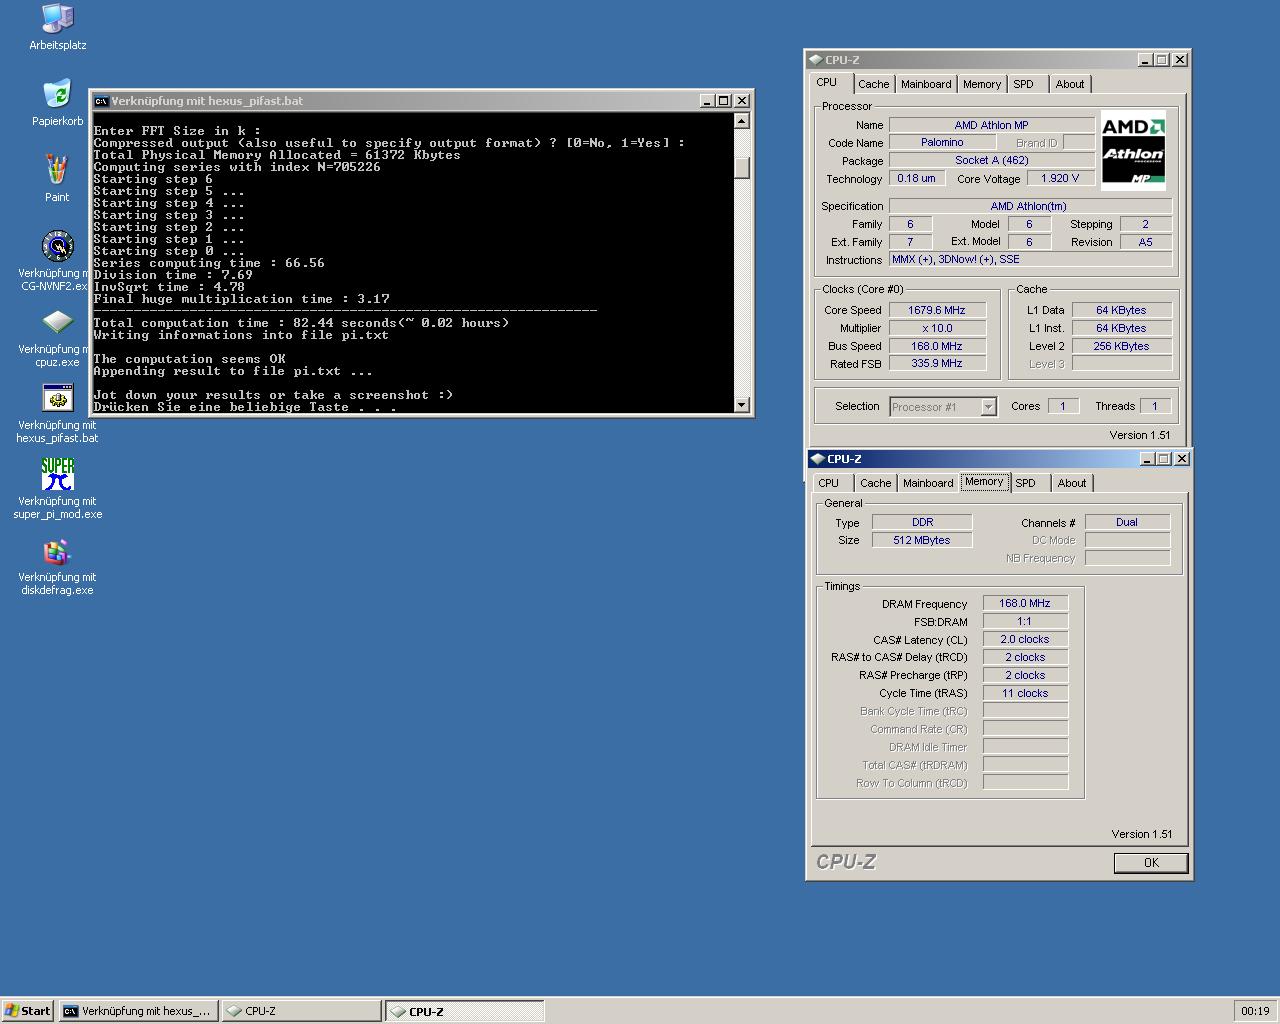Close the hexus_pifast console window
The width and height of the screenshot is (1280, 1024).
coord(742,101)
